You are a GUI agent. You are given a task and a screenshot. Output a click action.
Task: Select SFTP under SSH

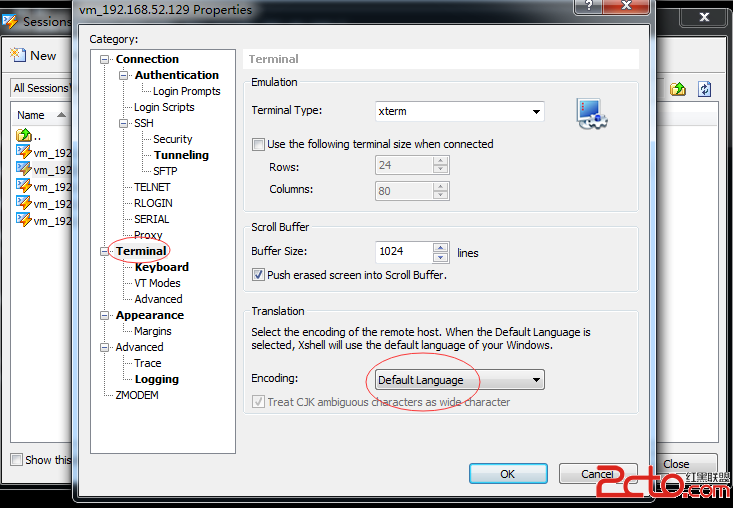click(x=165, y=171)
